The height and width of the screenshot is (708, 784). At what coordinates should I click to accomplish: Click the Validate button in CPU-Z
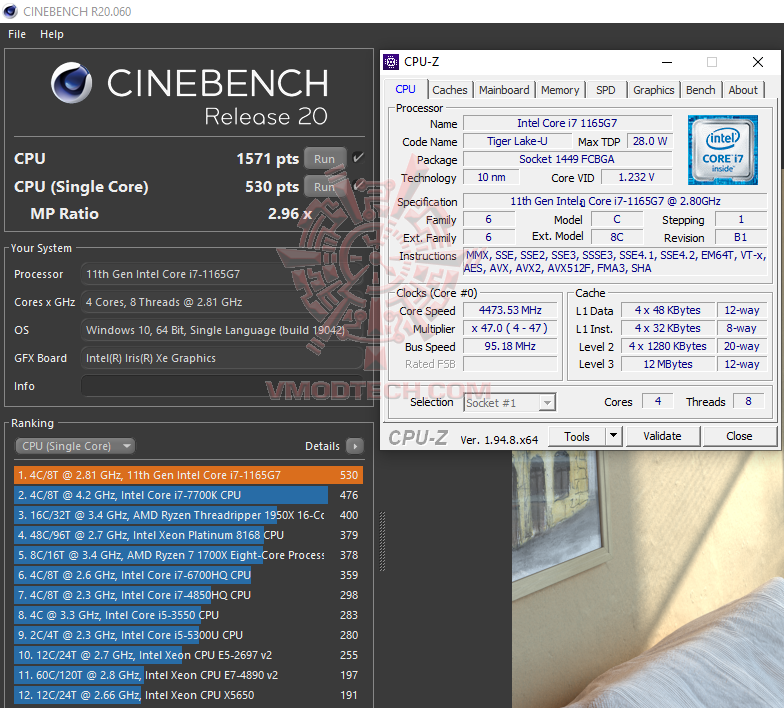[662, 436]
